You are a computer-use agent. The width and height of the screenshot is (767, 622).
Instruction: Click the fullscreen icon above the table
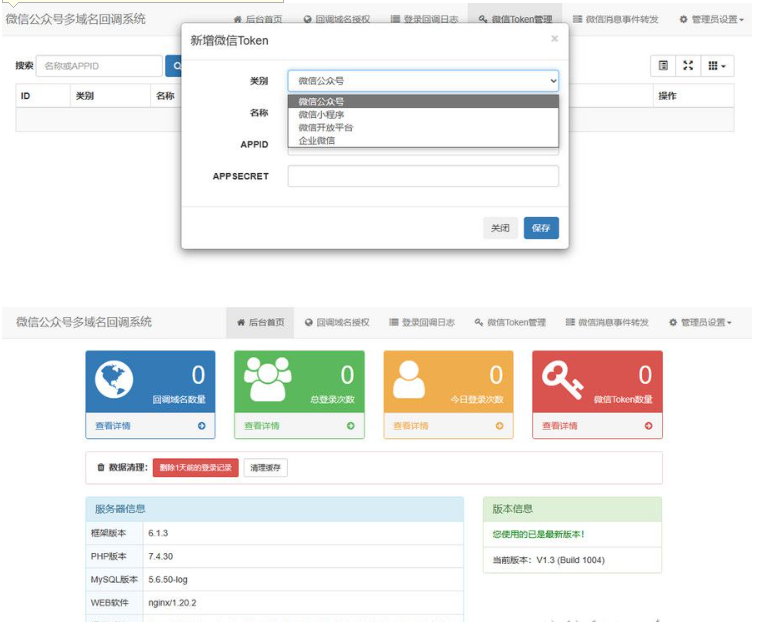[x=687, y=66]
